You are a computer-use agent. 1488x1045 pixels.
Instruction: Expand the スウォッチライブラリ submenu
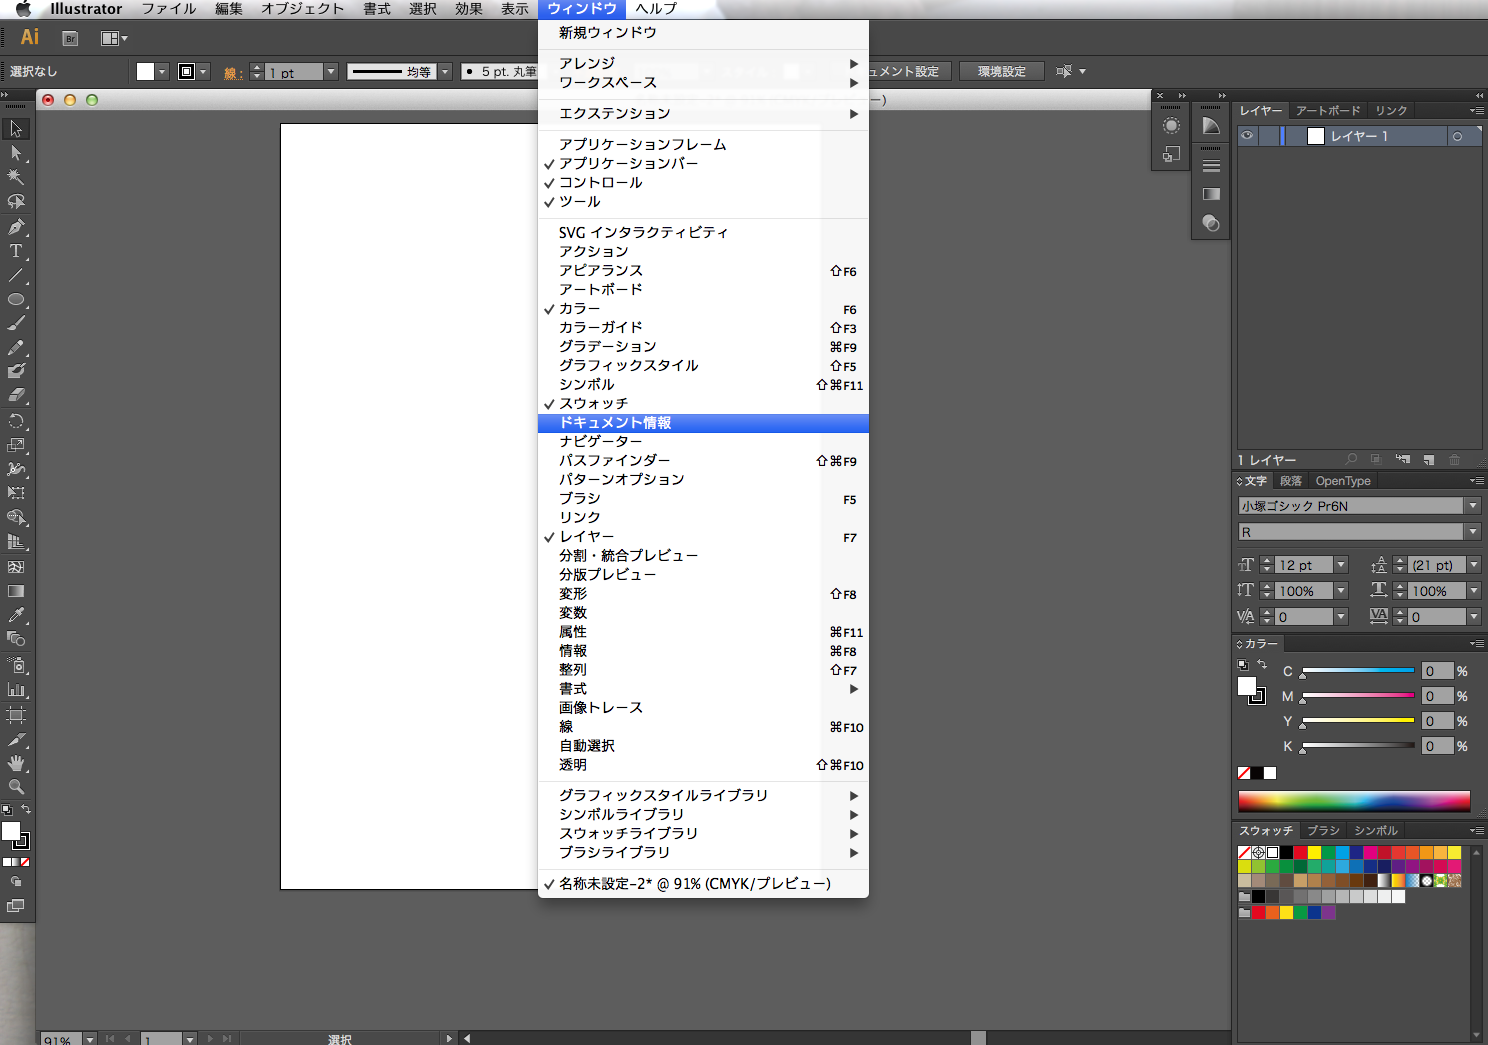point(703,833)
